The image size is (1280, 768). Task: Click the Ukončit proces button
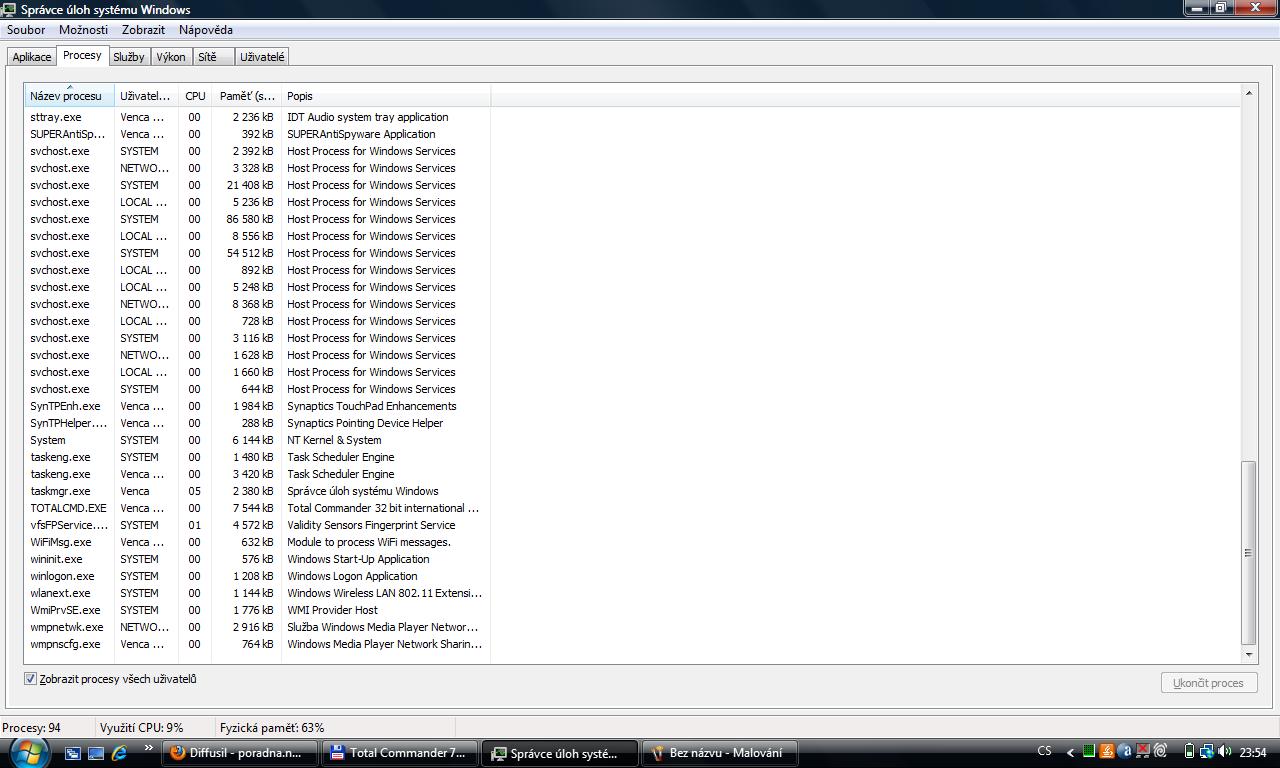(x=1208, y=683)
